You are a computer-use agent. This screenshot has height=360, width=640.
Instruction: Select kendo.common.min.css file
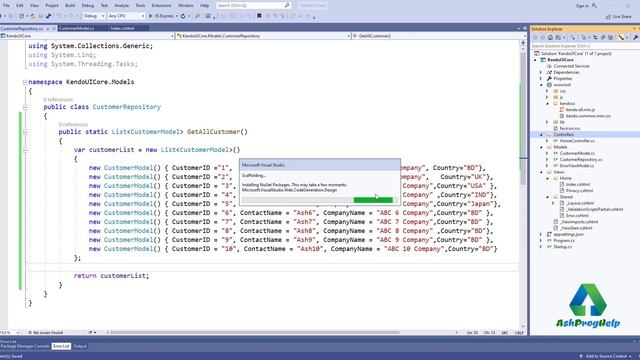point(588,116)
